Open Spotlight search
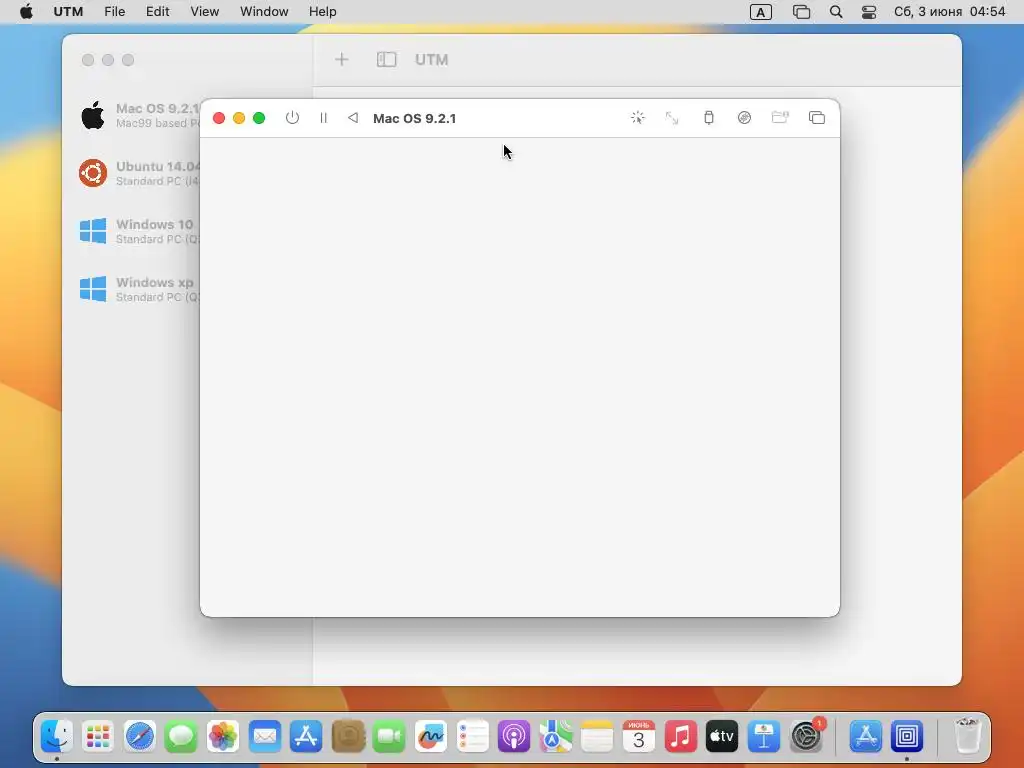The image size is (1024, 768). click(836, 12)
